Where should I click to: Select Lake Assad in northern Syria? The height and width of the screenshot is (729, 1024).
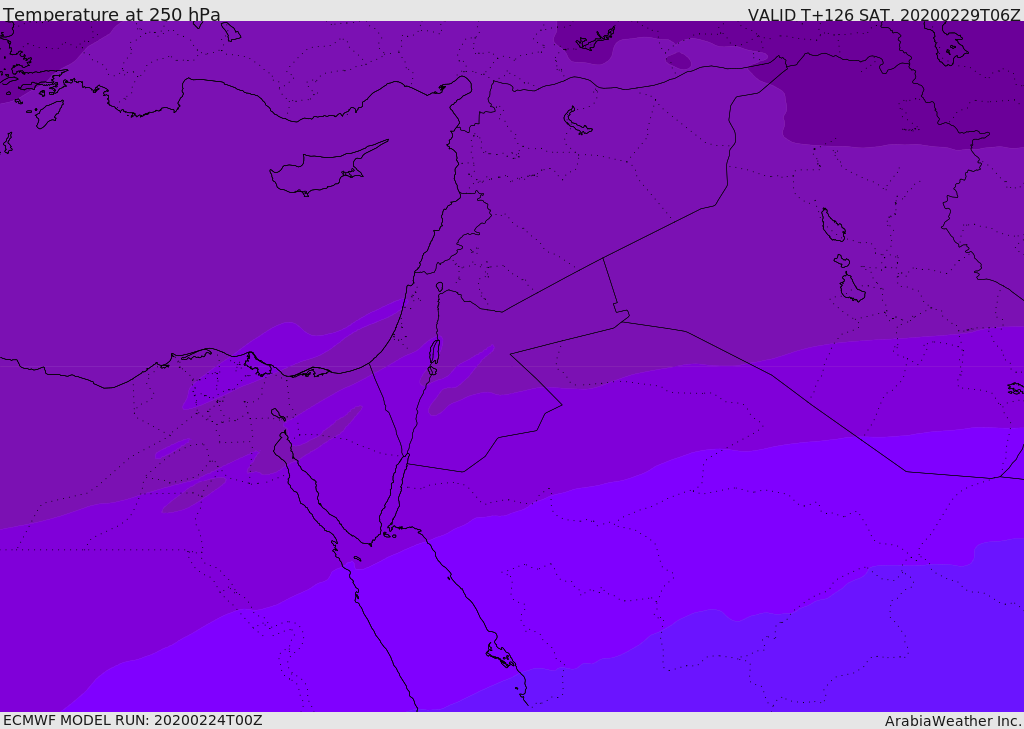(x=577, y=122)
